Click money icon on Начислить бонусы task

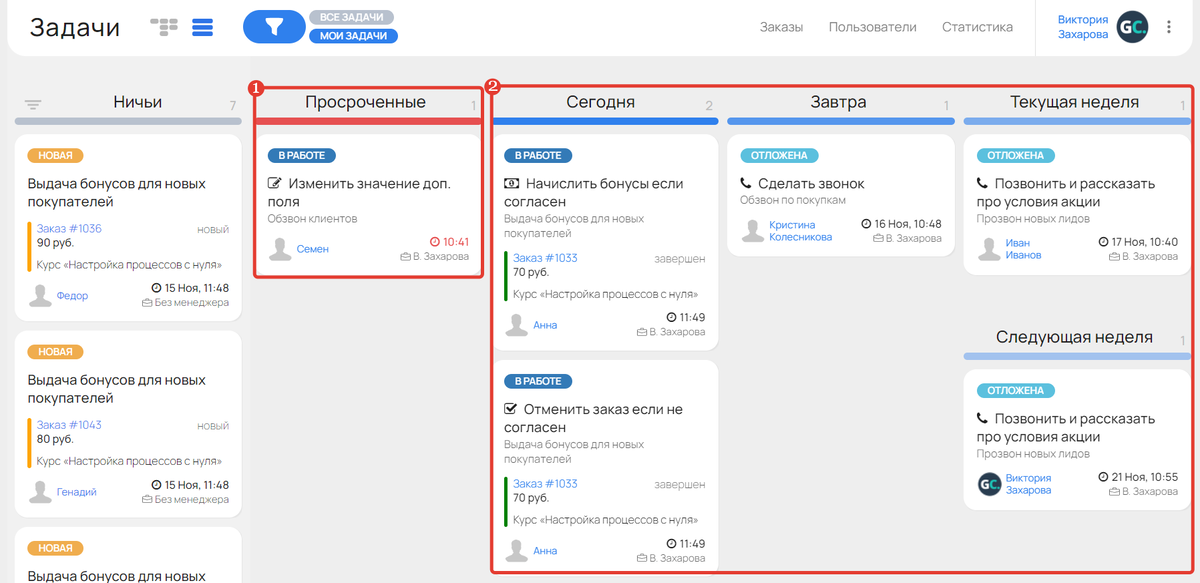[511, 184]
